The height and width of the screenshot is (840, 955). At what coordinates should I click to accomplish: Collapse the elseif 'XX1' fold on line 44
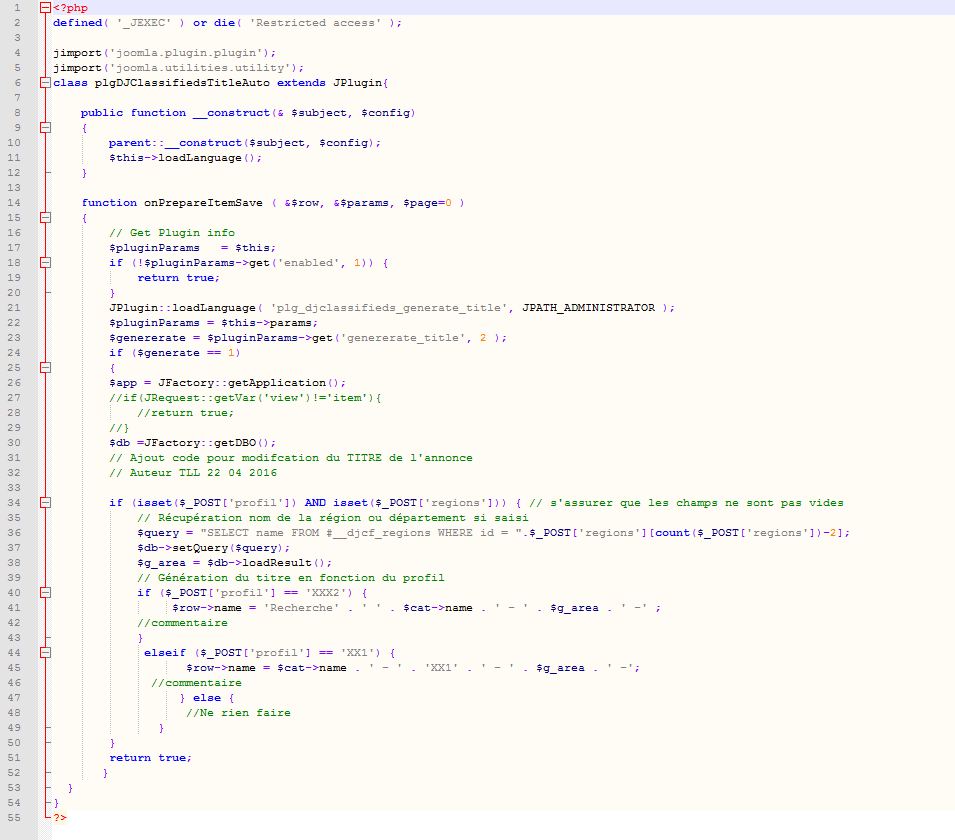(45, 652)
